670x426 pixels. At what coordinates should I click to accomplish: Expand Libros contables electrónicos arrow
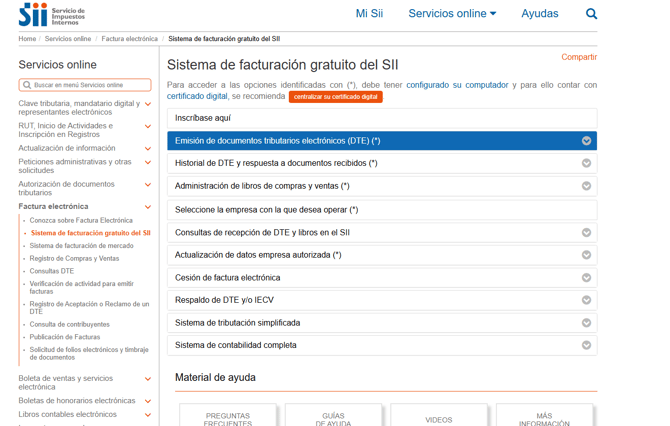pos(148,415)
